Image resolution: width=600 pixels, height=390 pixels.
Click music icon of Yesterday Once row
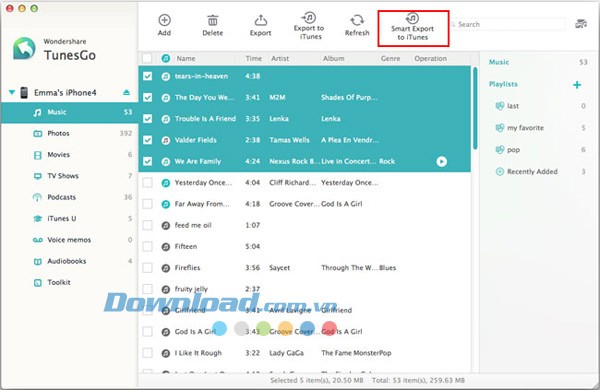(166, 183)
